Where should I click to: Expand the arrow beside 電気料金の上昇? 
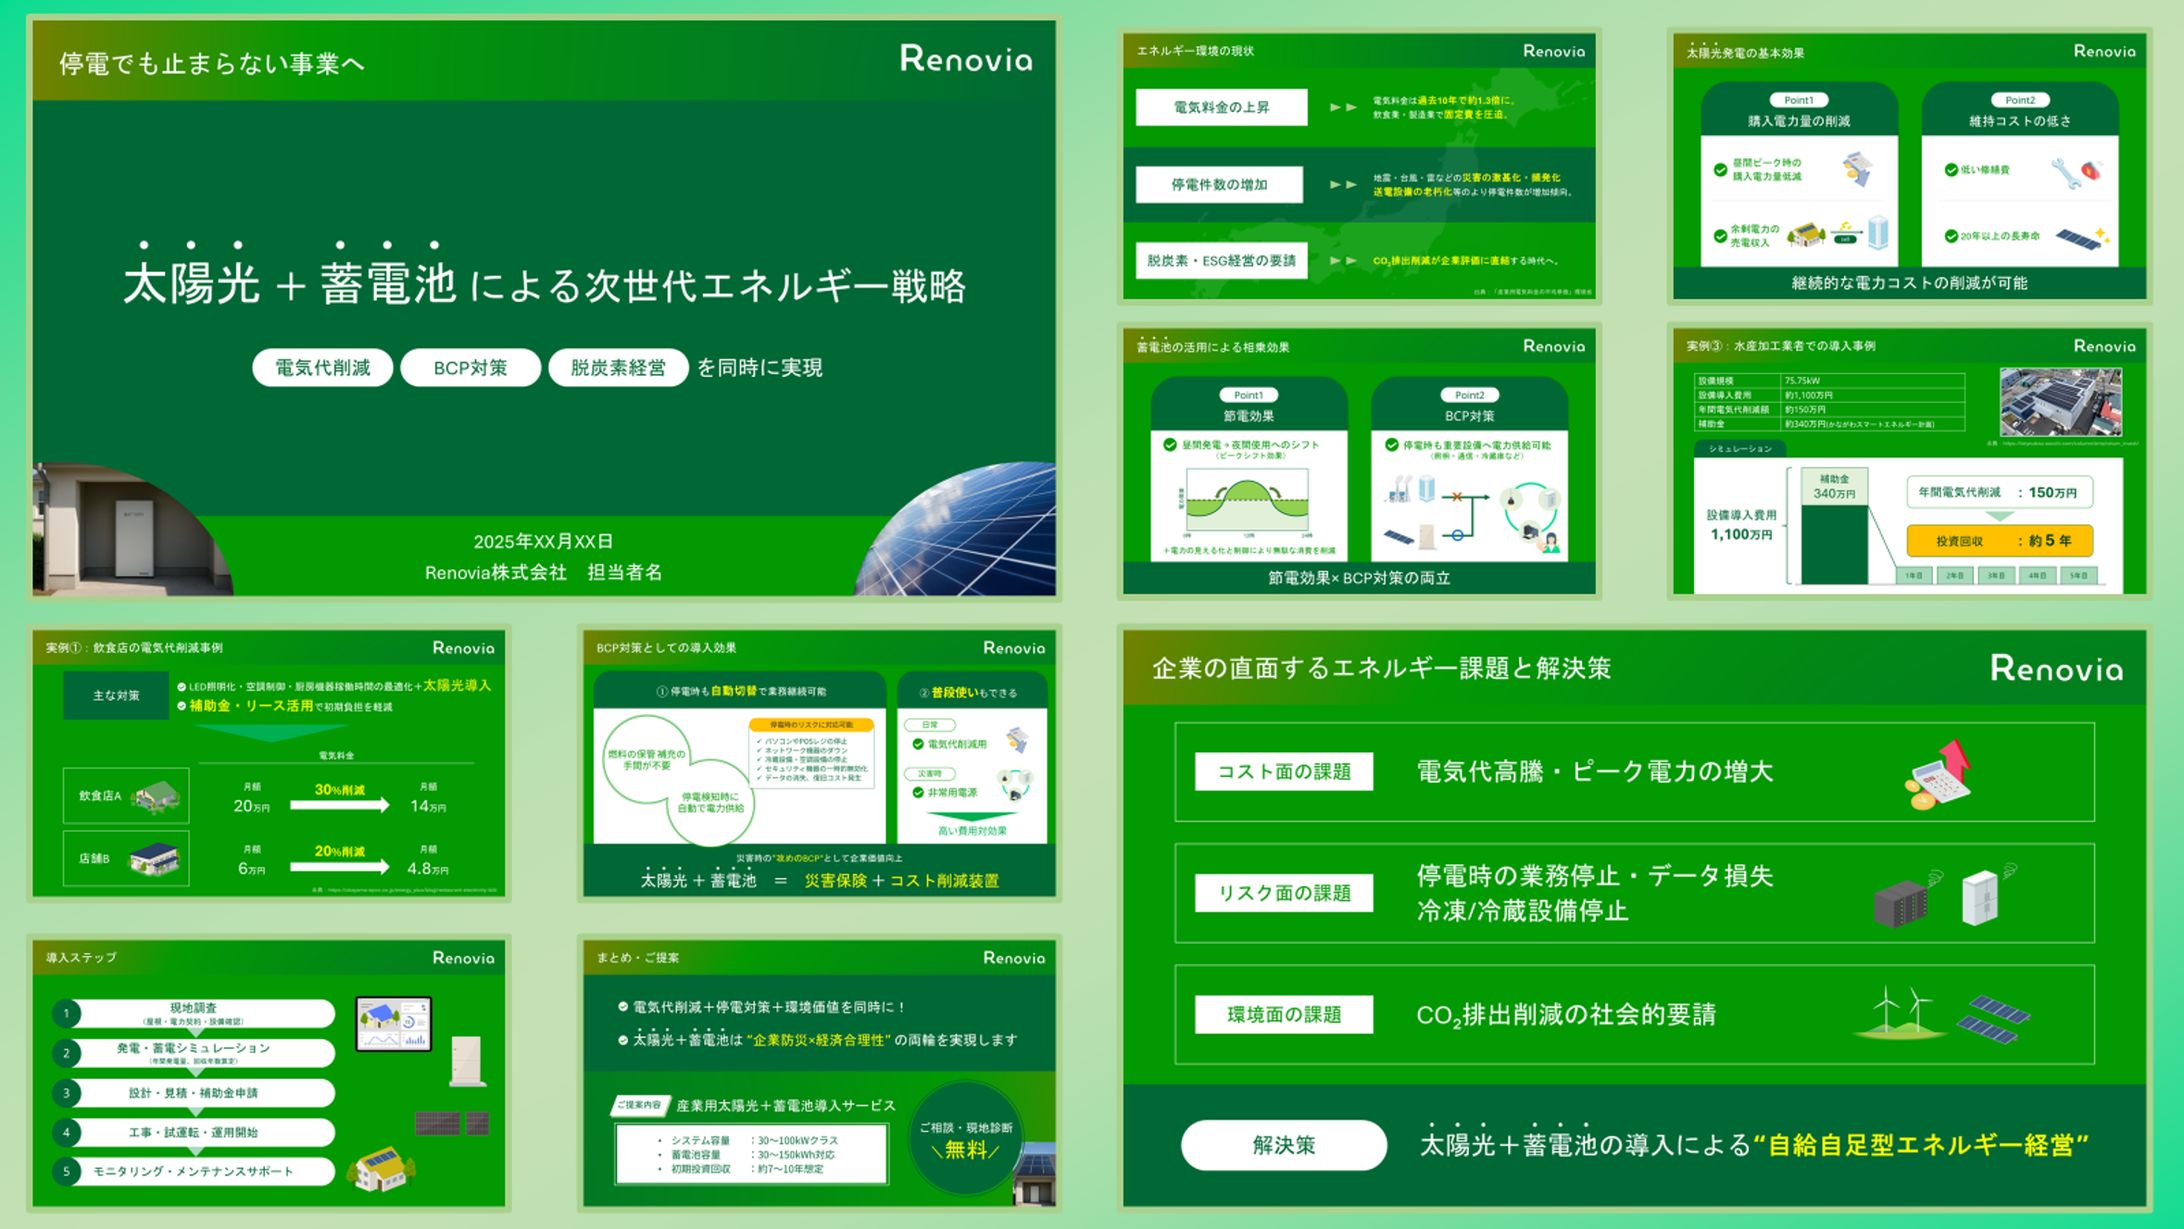click(x=1340, y=107)
